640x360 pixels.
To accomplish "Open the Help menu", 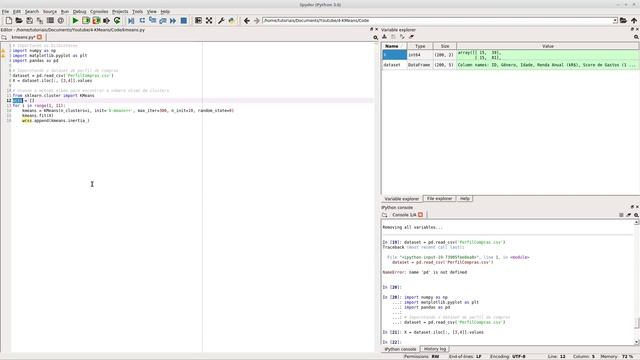I will coord(165,11).
